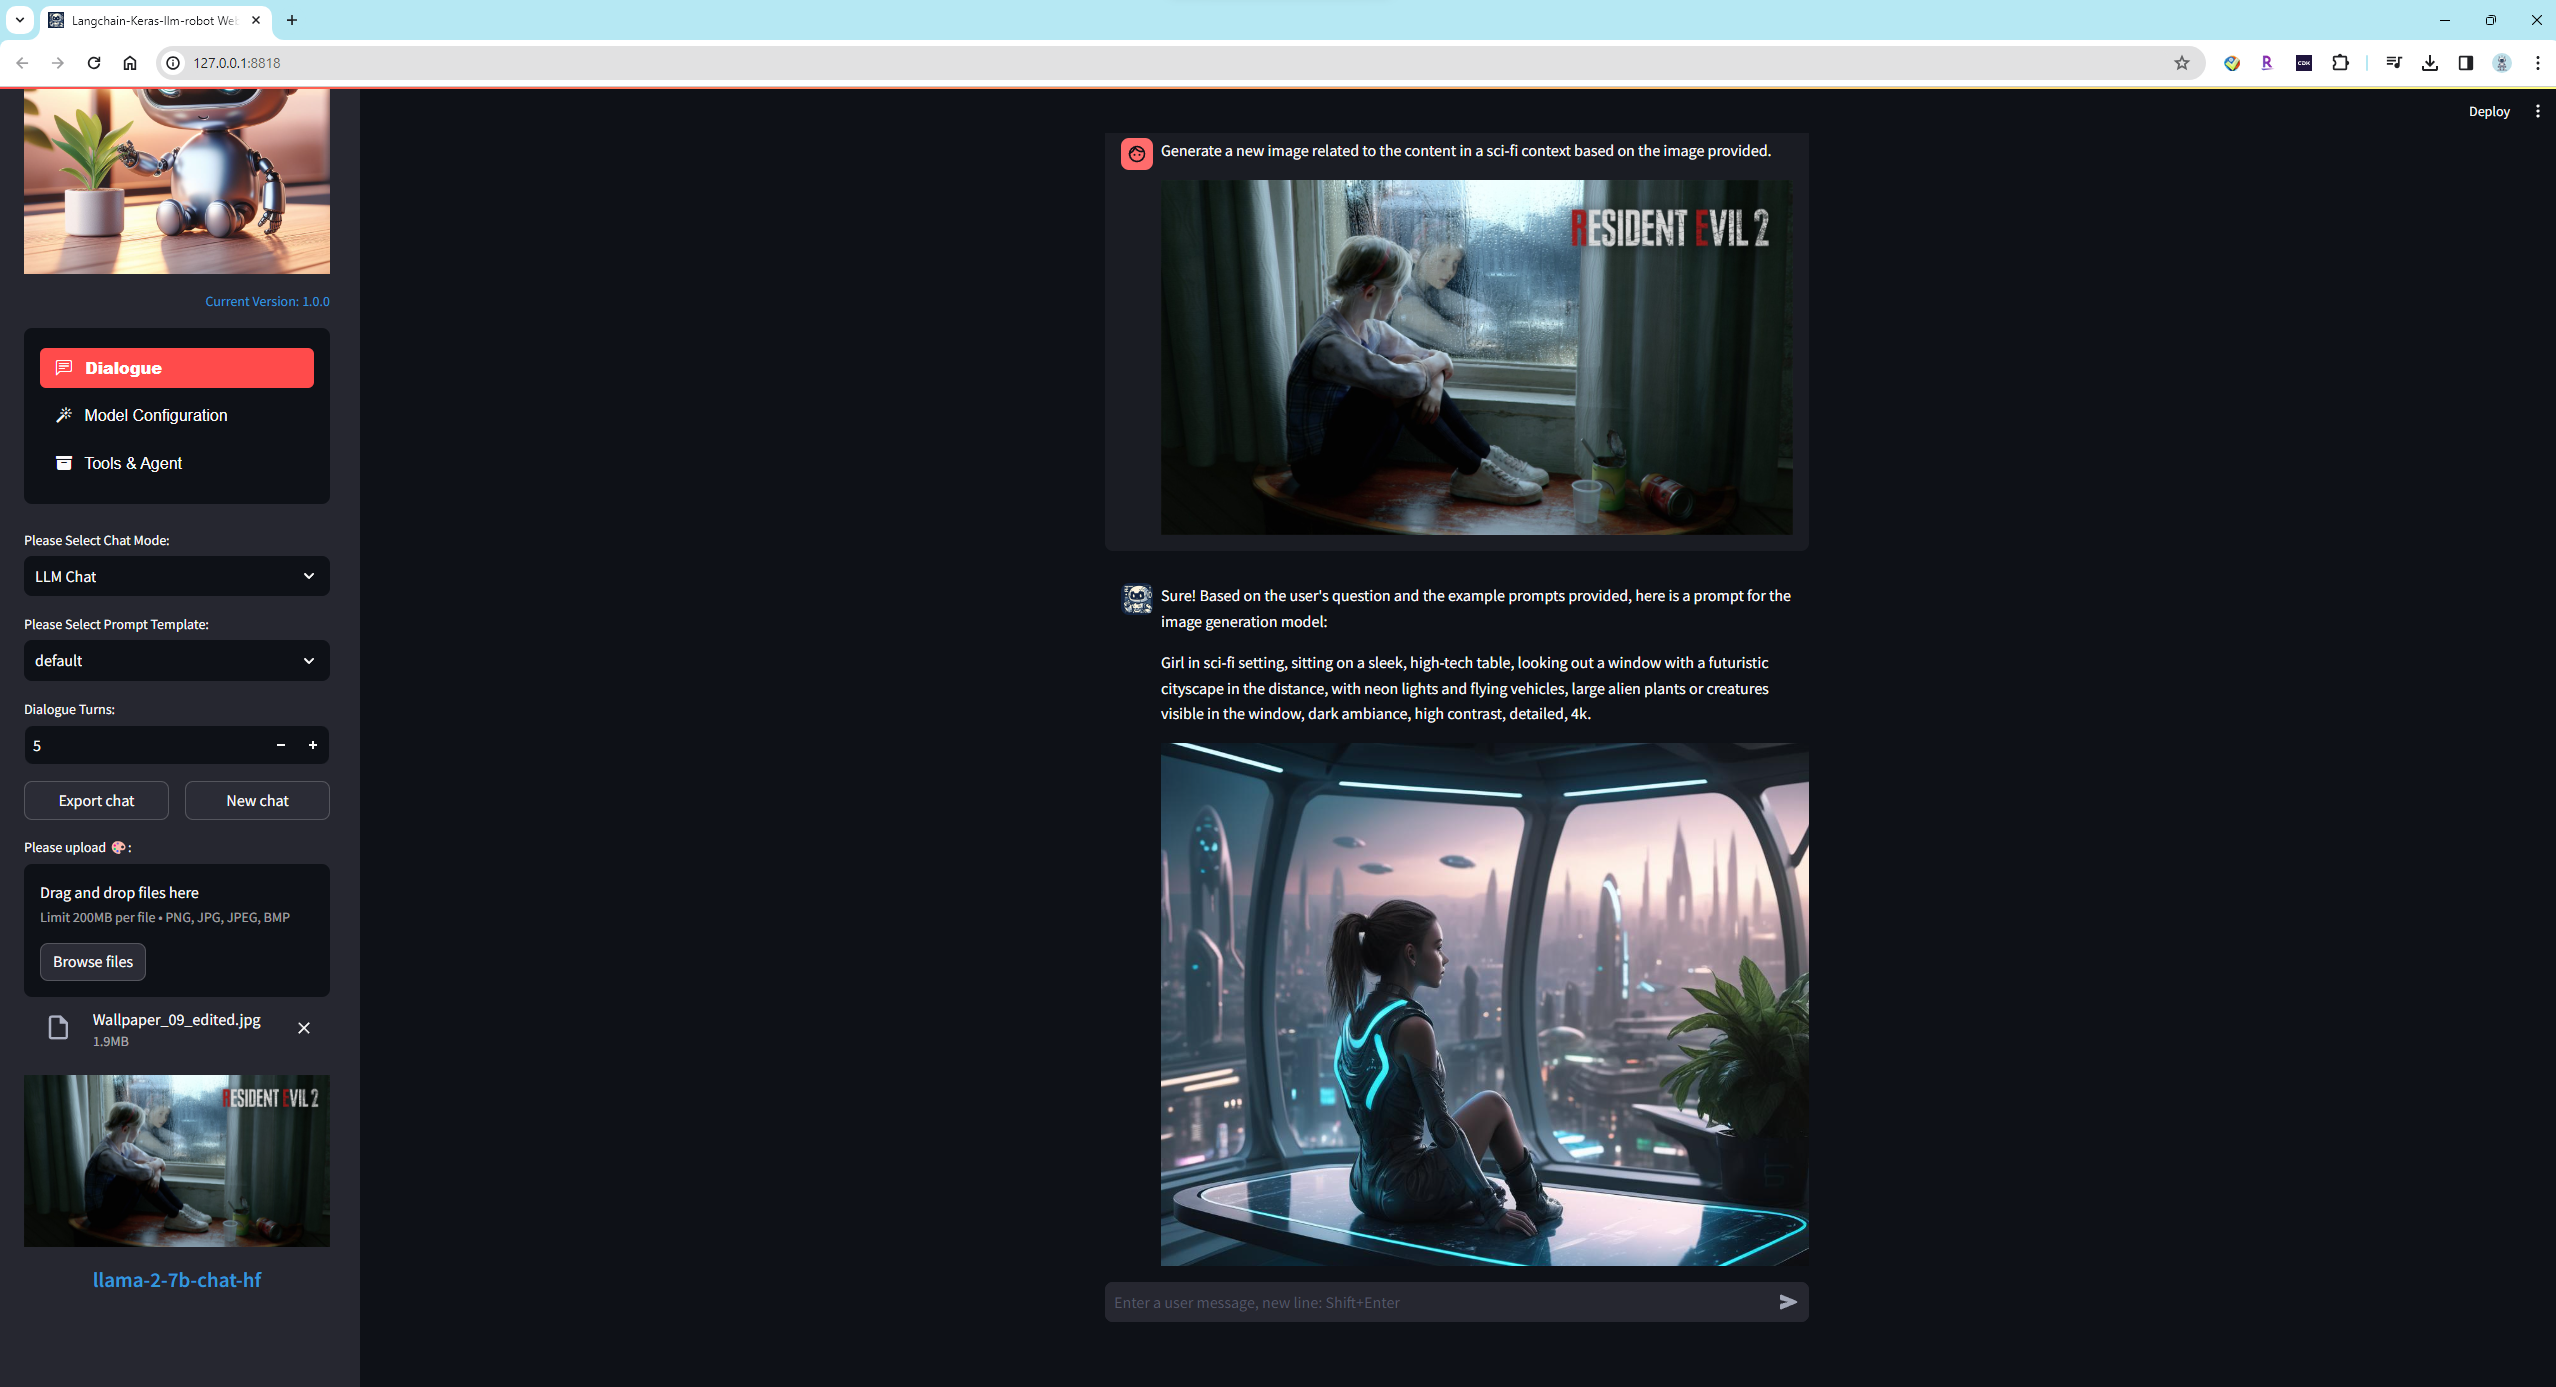Open browser downloads icon
The width and height of the screenshot is (2556, 1387).
2429,63
